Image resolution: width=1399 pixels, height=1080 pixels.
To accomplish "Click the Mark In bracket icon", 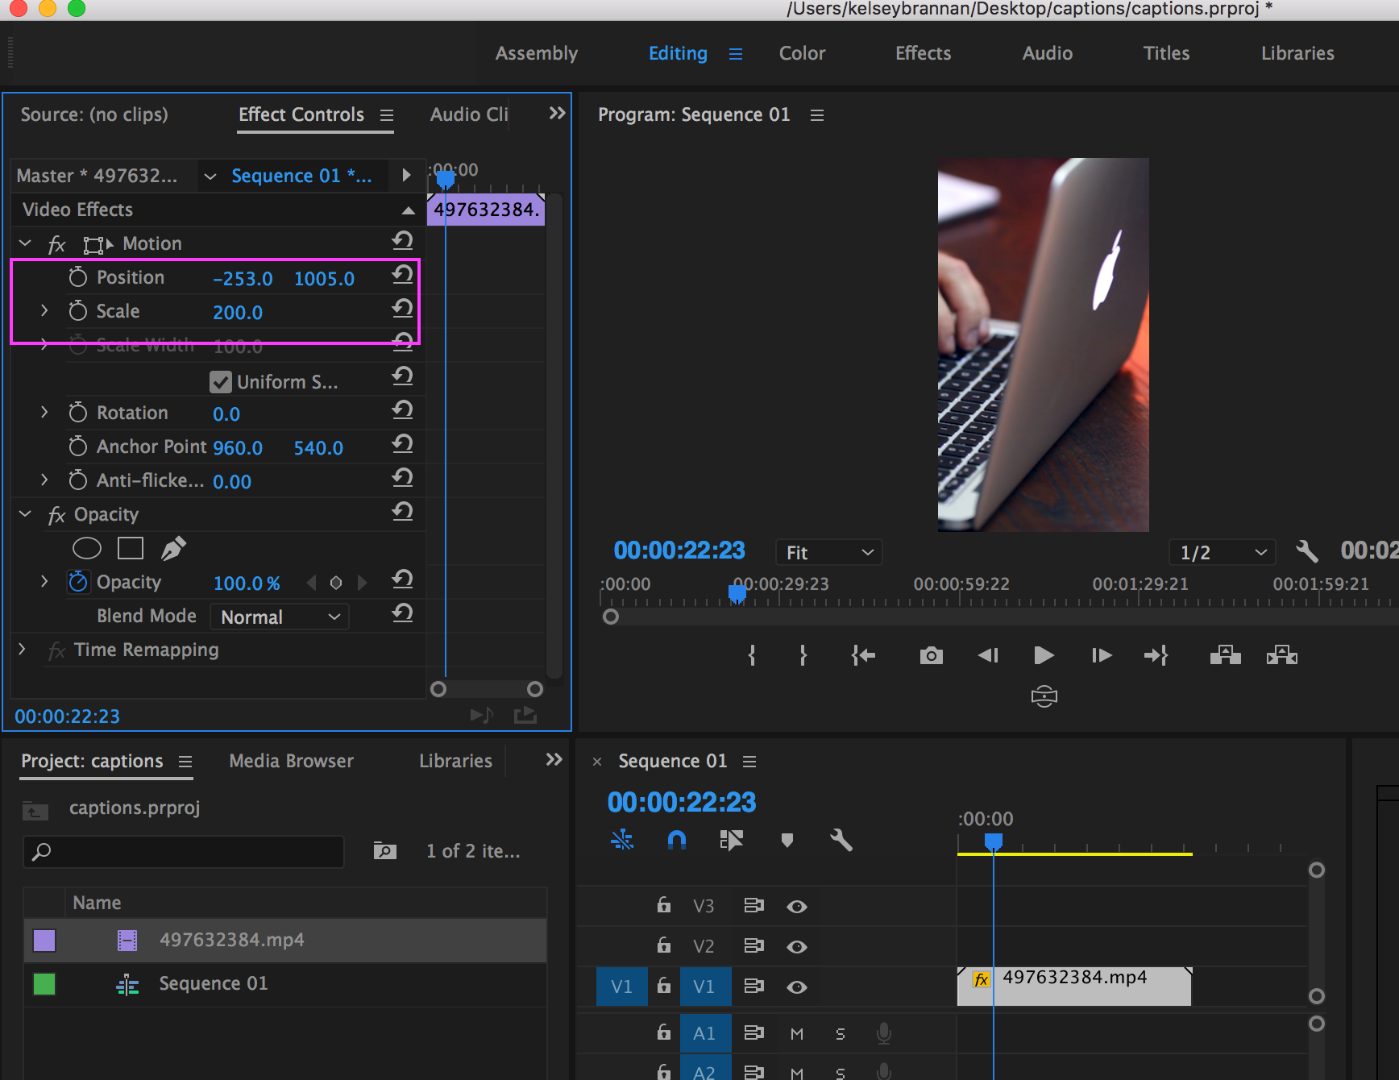I will point(752,655).
